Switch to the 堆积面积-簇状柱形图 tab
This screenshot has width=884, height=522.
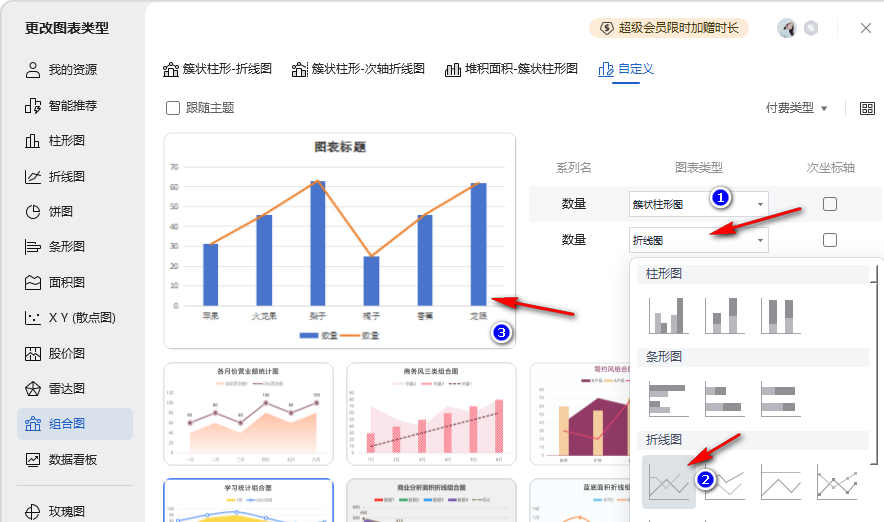tap(511, 69)
